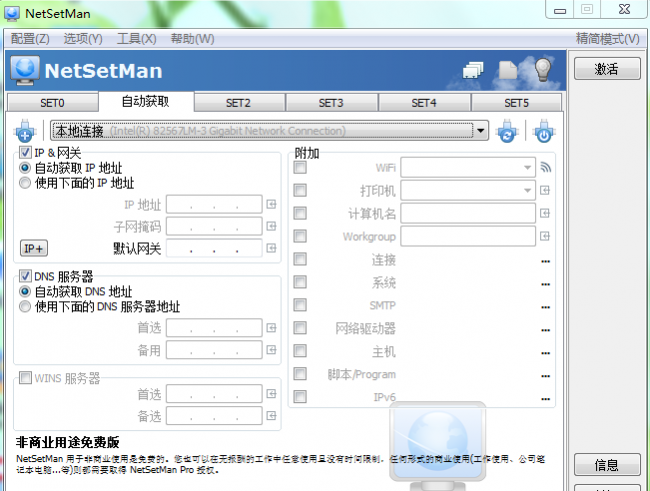The height and width of the screenshot is (491, 650).
Task: Enable the WINS 服务器 checkbox
Action: coord(25,378)
